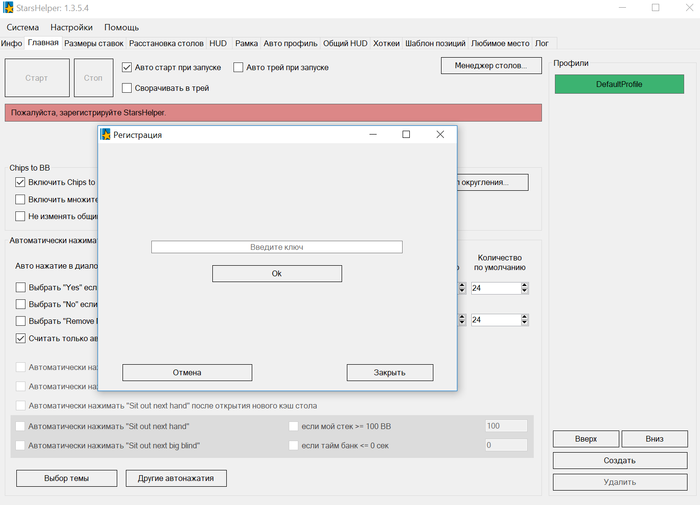Click the Стоп button

click(x=93, y=78)
